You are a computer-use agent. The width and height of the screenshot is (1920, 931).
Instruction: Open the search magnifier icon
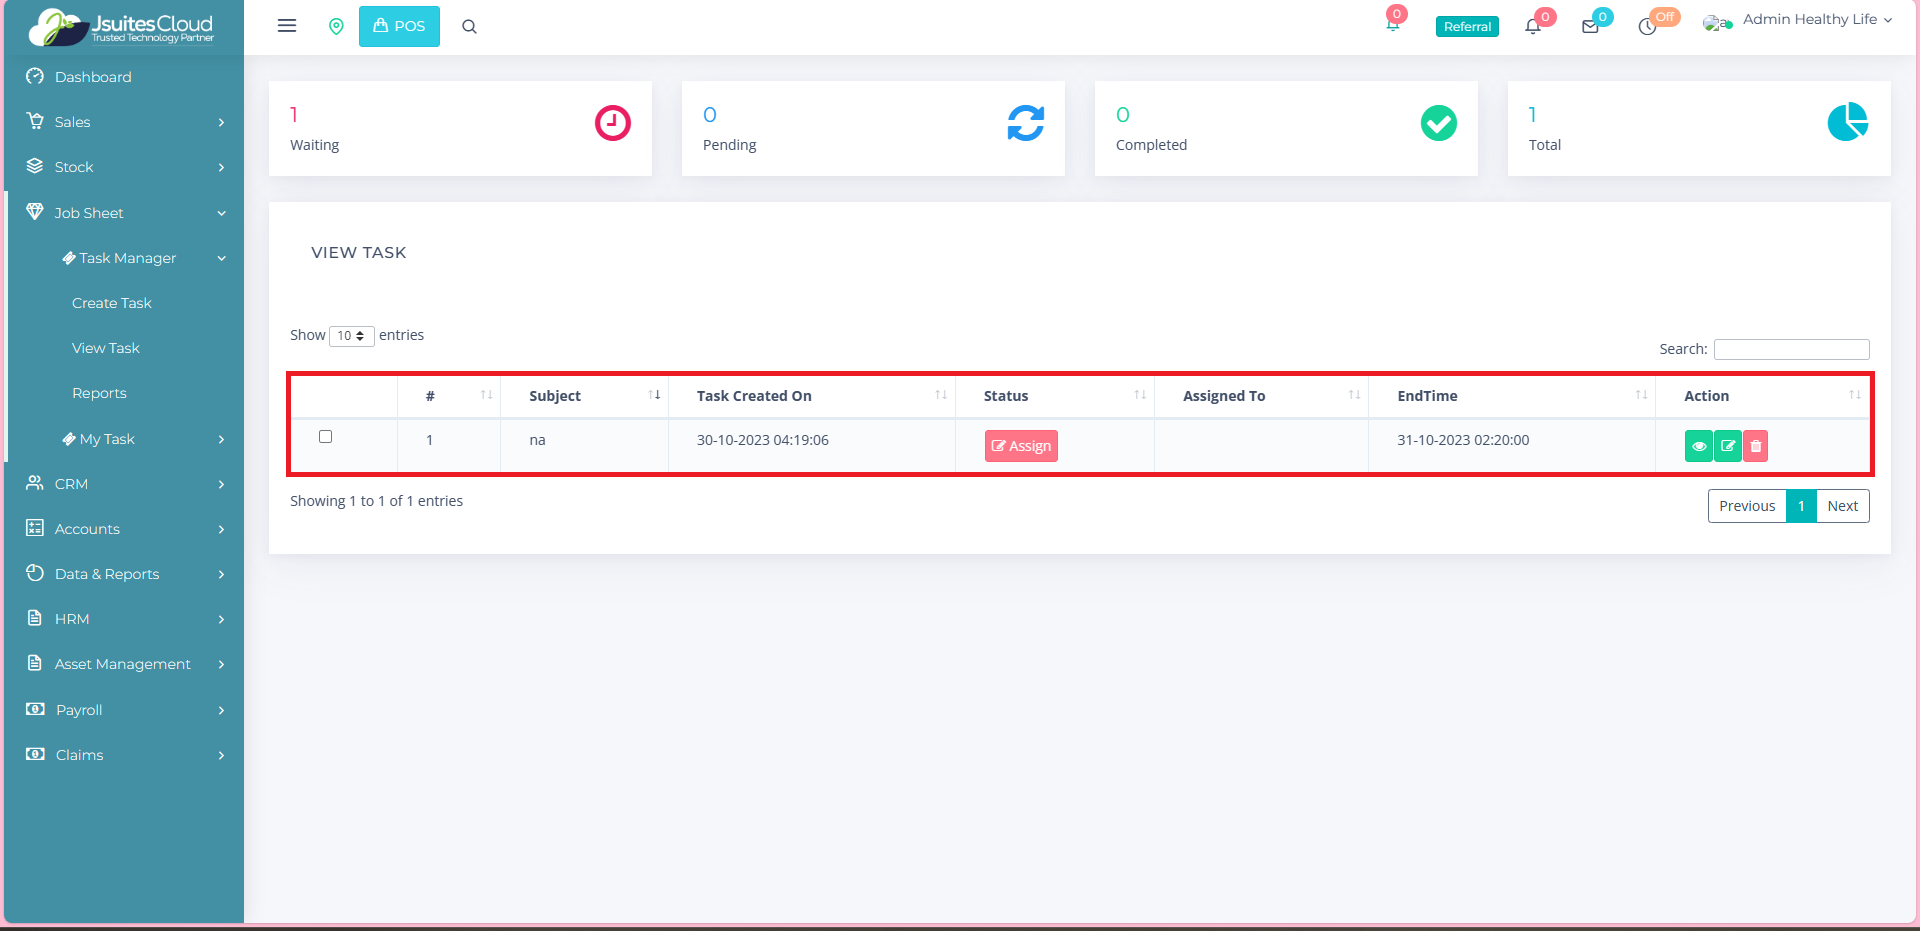pyautogui.click(x=469, y=27)
